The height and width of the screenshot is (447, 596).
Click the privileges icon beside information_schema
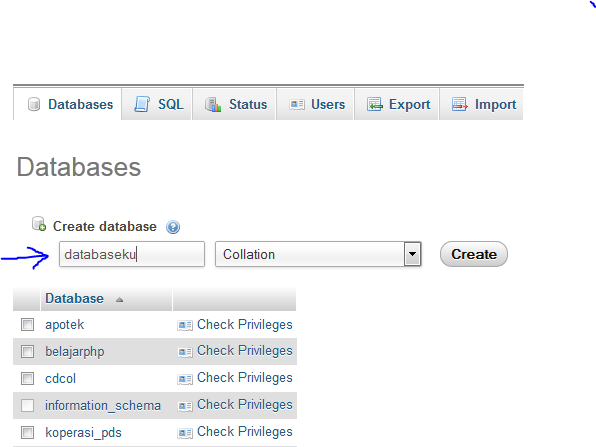pyautogui.click(x=185, y=406)
